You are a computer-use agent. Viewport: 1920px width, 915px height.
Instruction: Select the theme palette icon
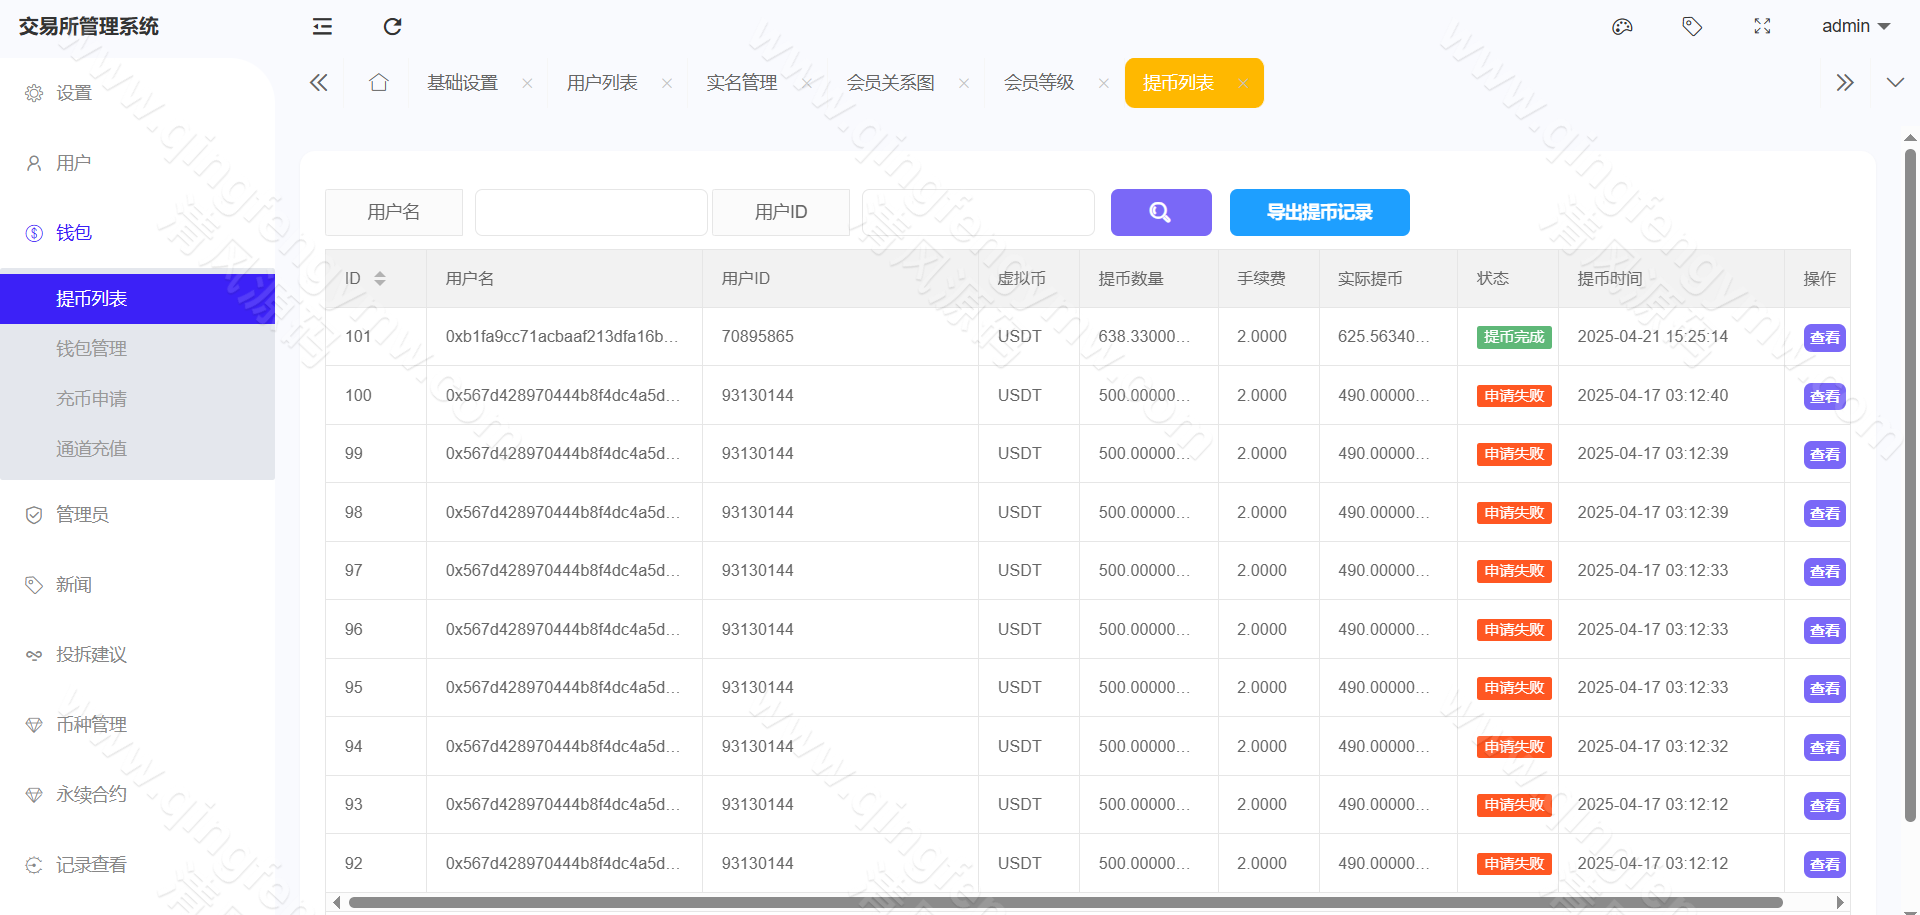pos(1622,26)
